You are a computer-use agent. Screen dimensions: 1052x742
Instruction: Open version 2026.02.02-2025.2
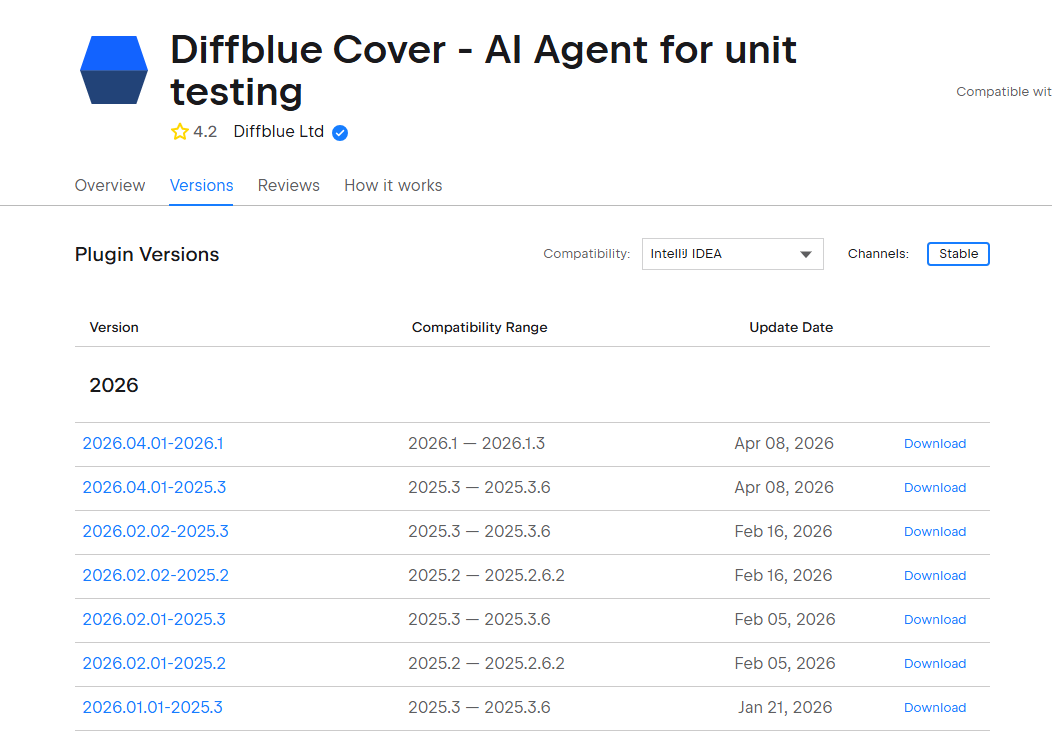coord(156,576)
